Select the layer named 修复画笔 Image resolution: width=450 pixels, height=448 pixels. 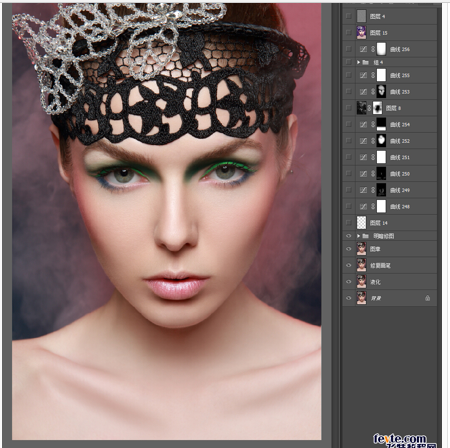pos(390,265)
